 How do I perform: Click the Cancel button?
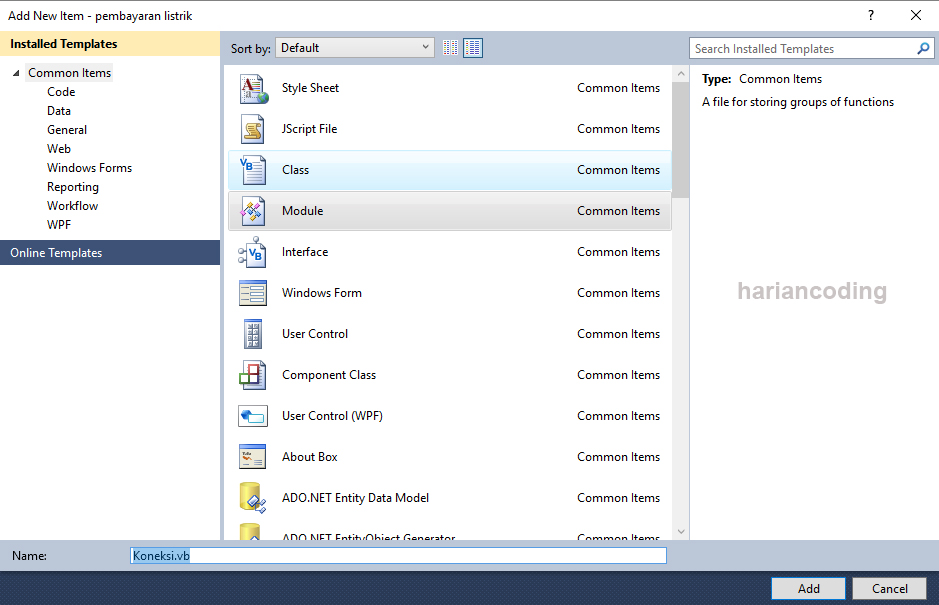pos(889,588)
